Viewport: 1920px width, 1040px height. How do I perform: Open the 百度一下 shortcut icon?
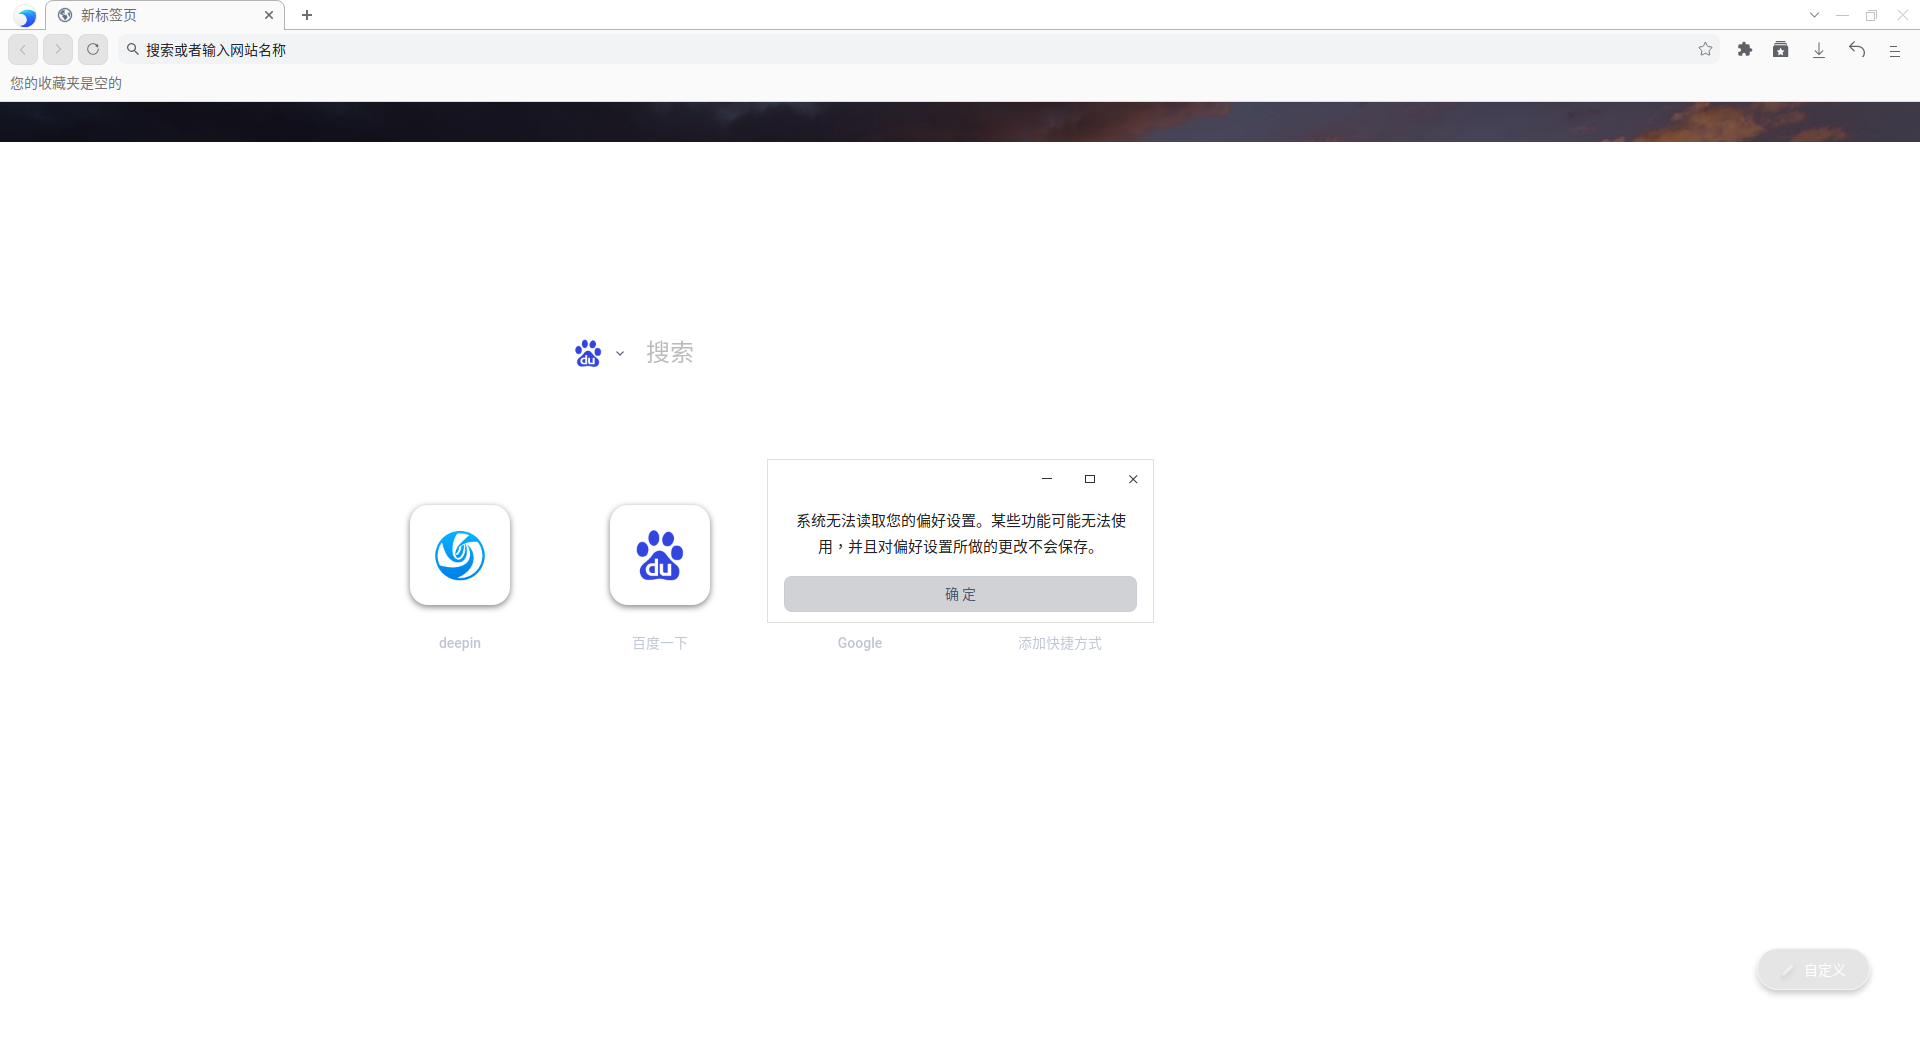659,555
